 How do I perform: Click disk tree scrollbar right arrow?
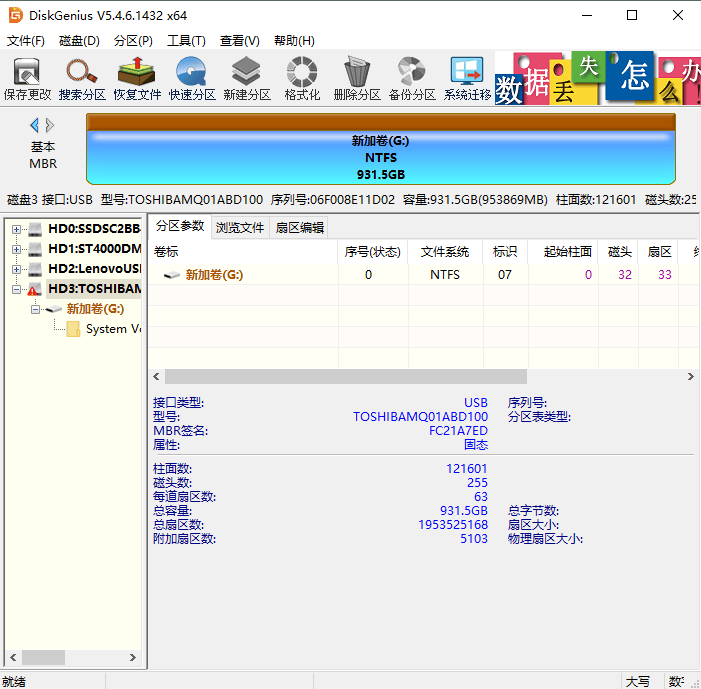tap(133, 657)
